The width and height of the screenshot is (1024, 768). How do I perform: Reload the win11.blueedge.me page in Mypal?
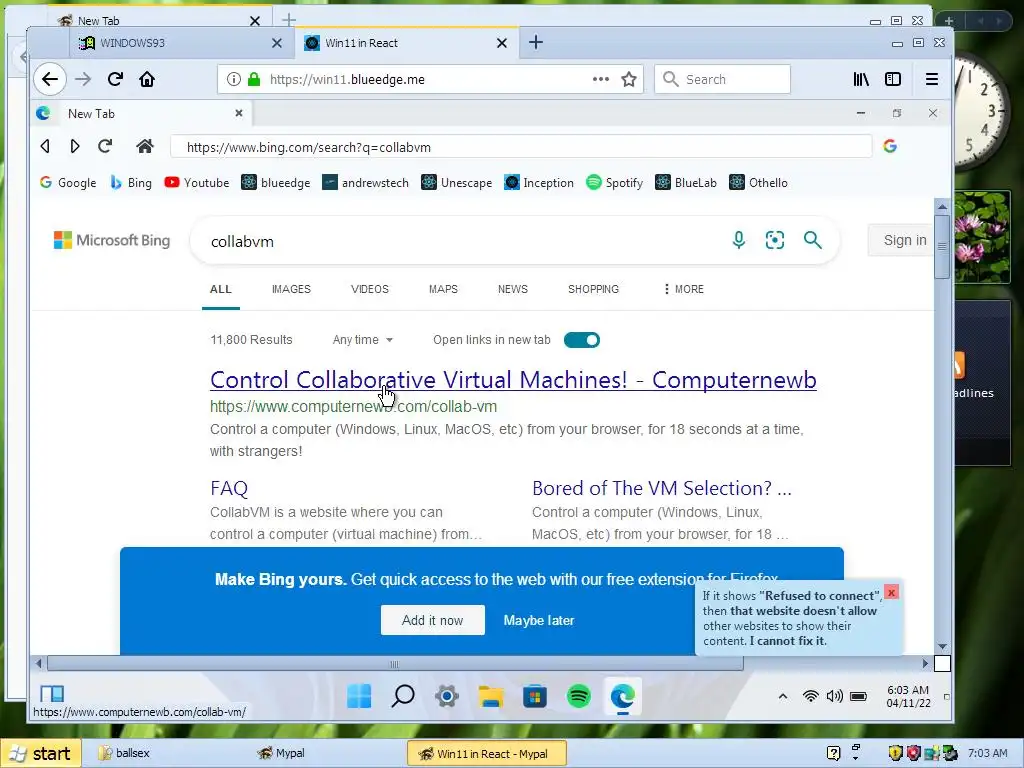point(115,79)
